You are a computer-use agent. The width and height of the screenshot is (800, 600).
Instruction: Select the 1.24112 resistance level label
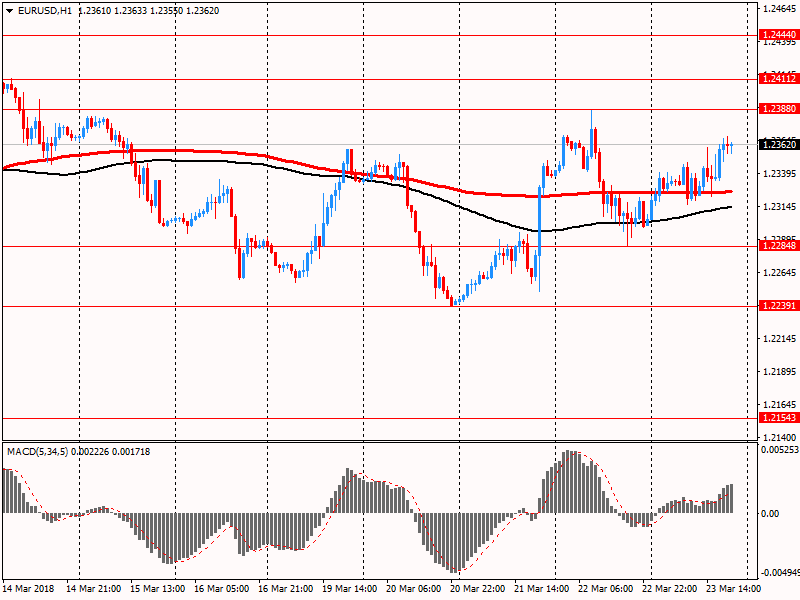(778, 78)
